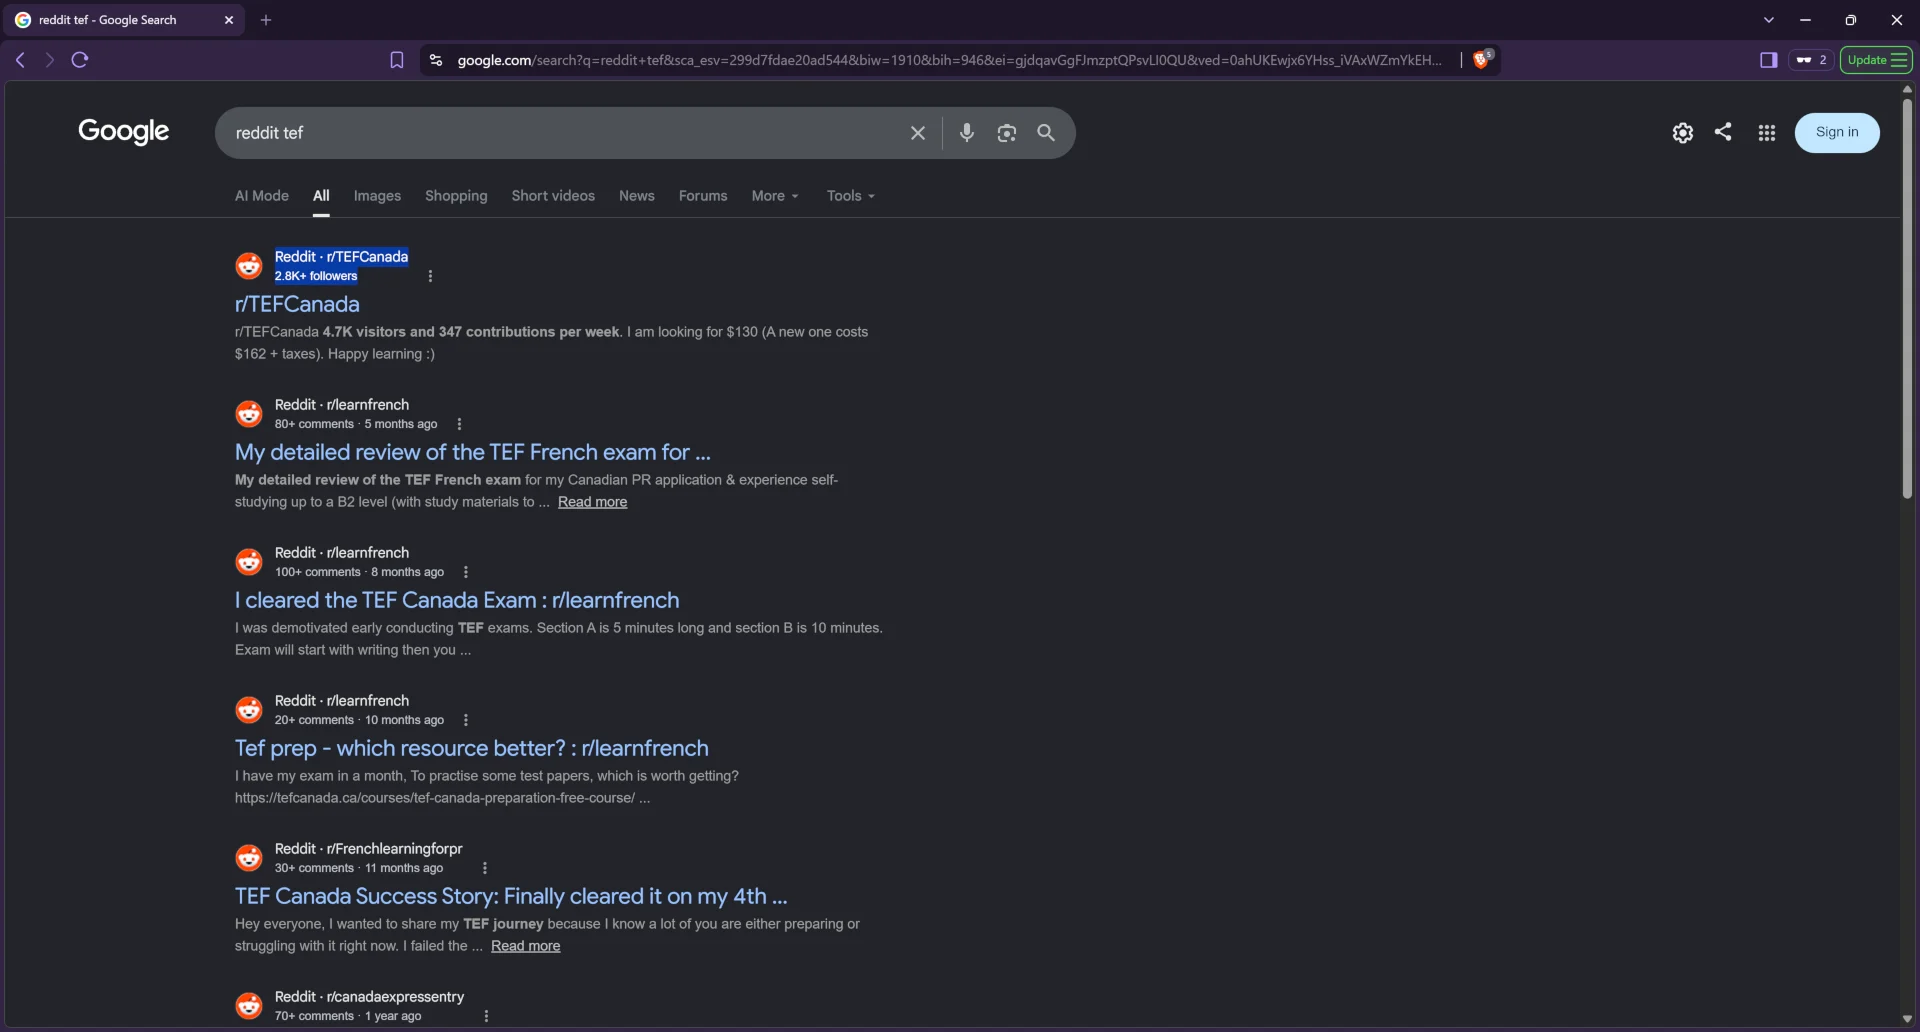1920x1032 pixels.
Task: Click the Sign in button
Action: click(1837, 132)
